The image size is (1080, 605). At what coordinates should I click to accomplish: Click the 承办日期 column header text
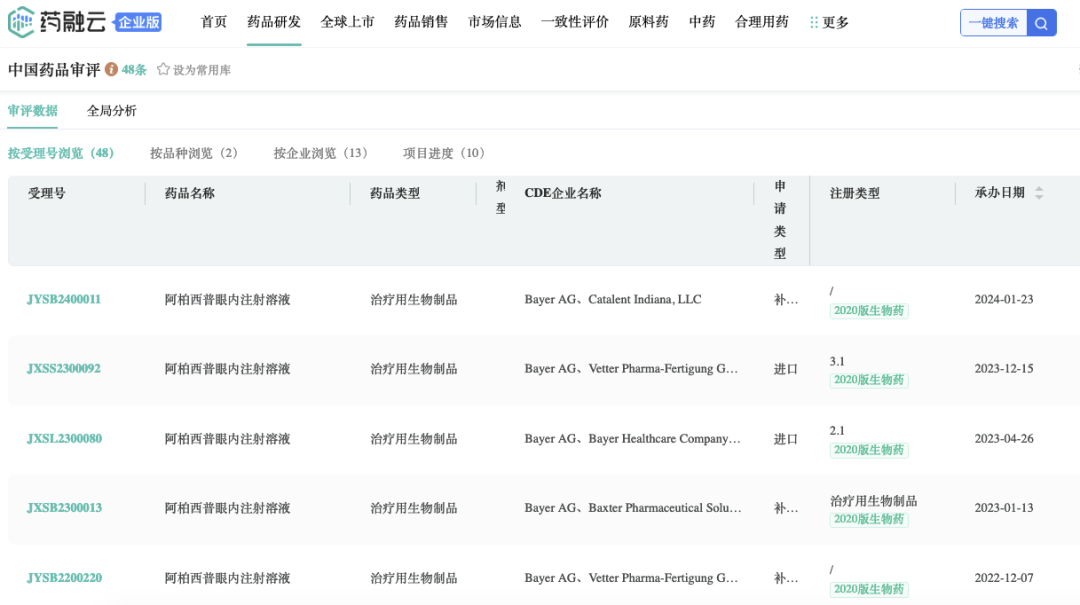click(x=999, y=193)
